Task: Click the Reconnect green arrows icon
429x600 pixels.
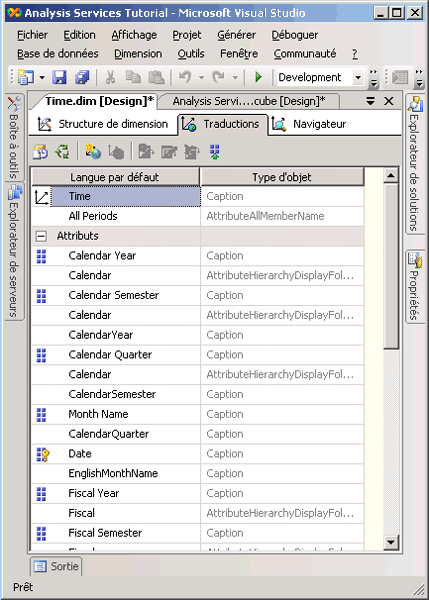Action: coord(62,152)
